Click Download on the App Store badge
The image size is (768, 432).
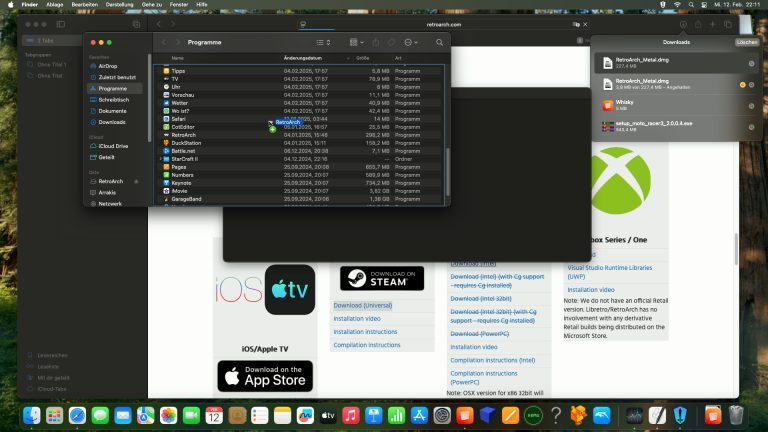(265, 376)
